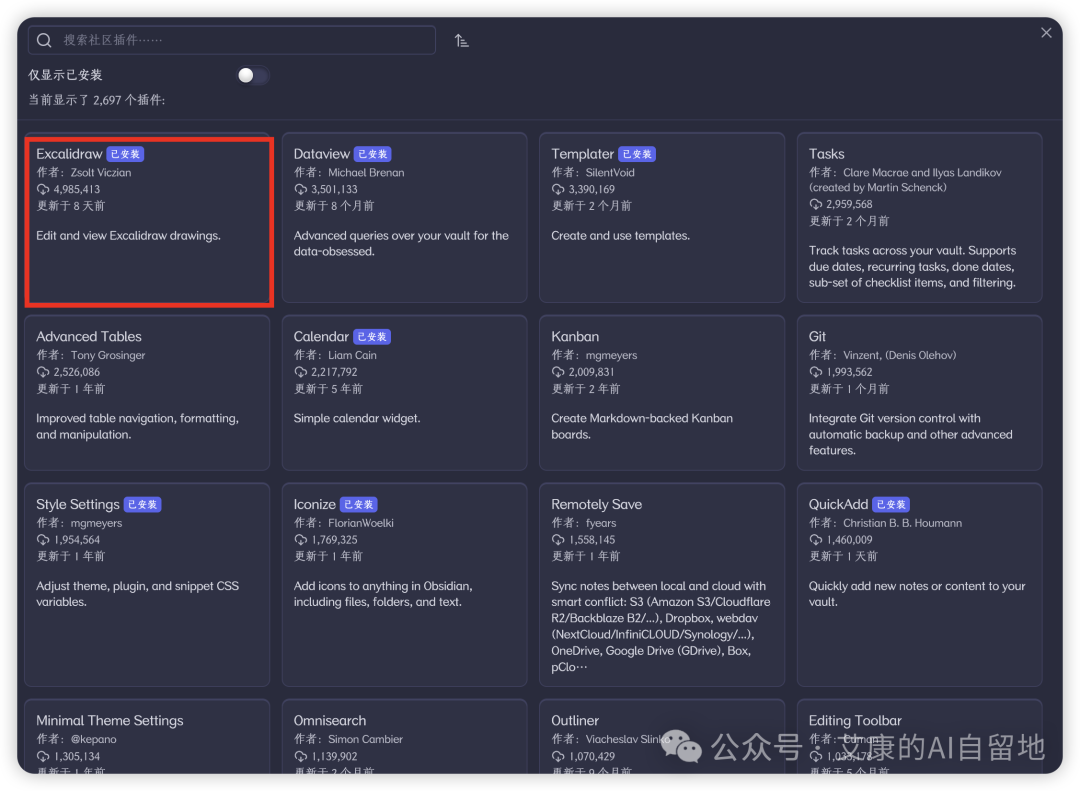Click author name Tony Grosinger

click(107, 355)
